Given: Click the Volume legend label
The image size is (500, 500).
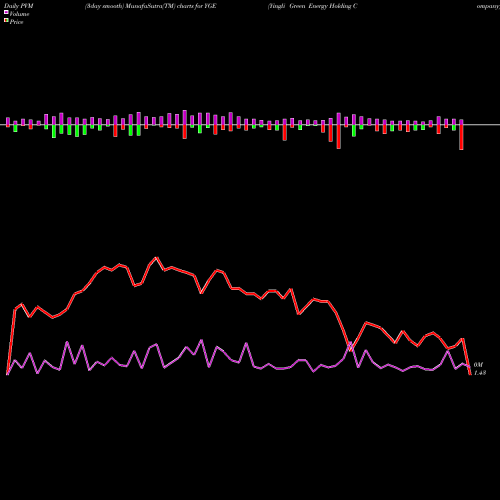Looking at the screenshot, I should pyautogui.click(x=19, y=14).
